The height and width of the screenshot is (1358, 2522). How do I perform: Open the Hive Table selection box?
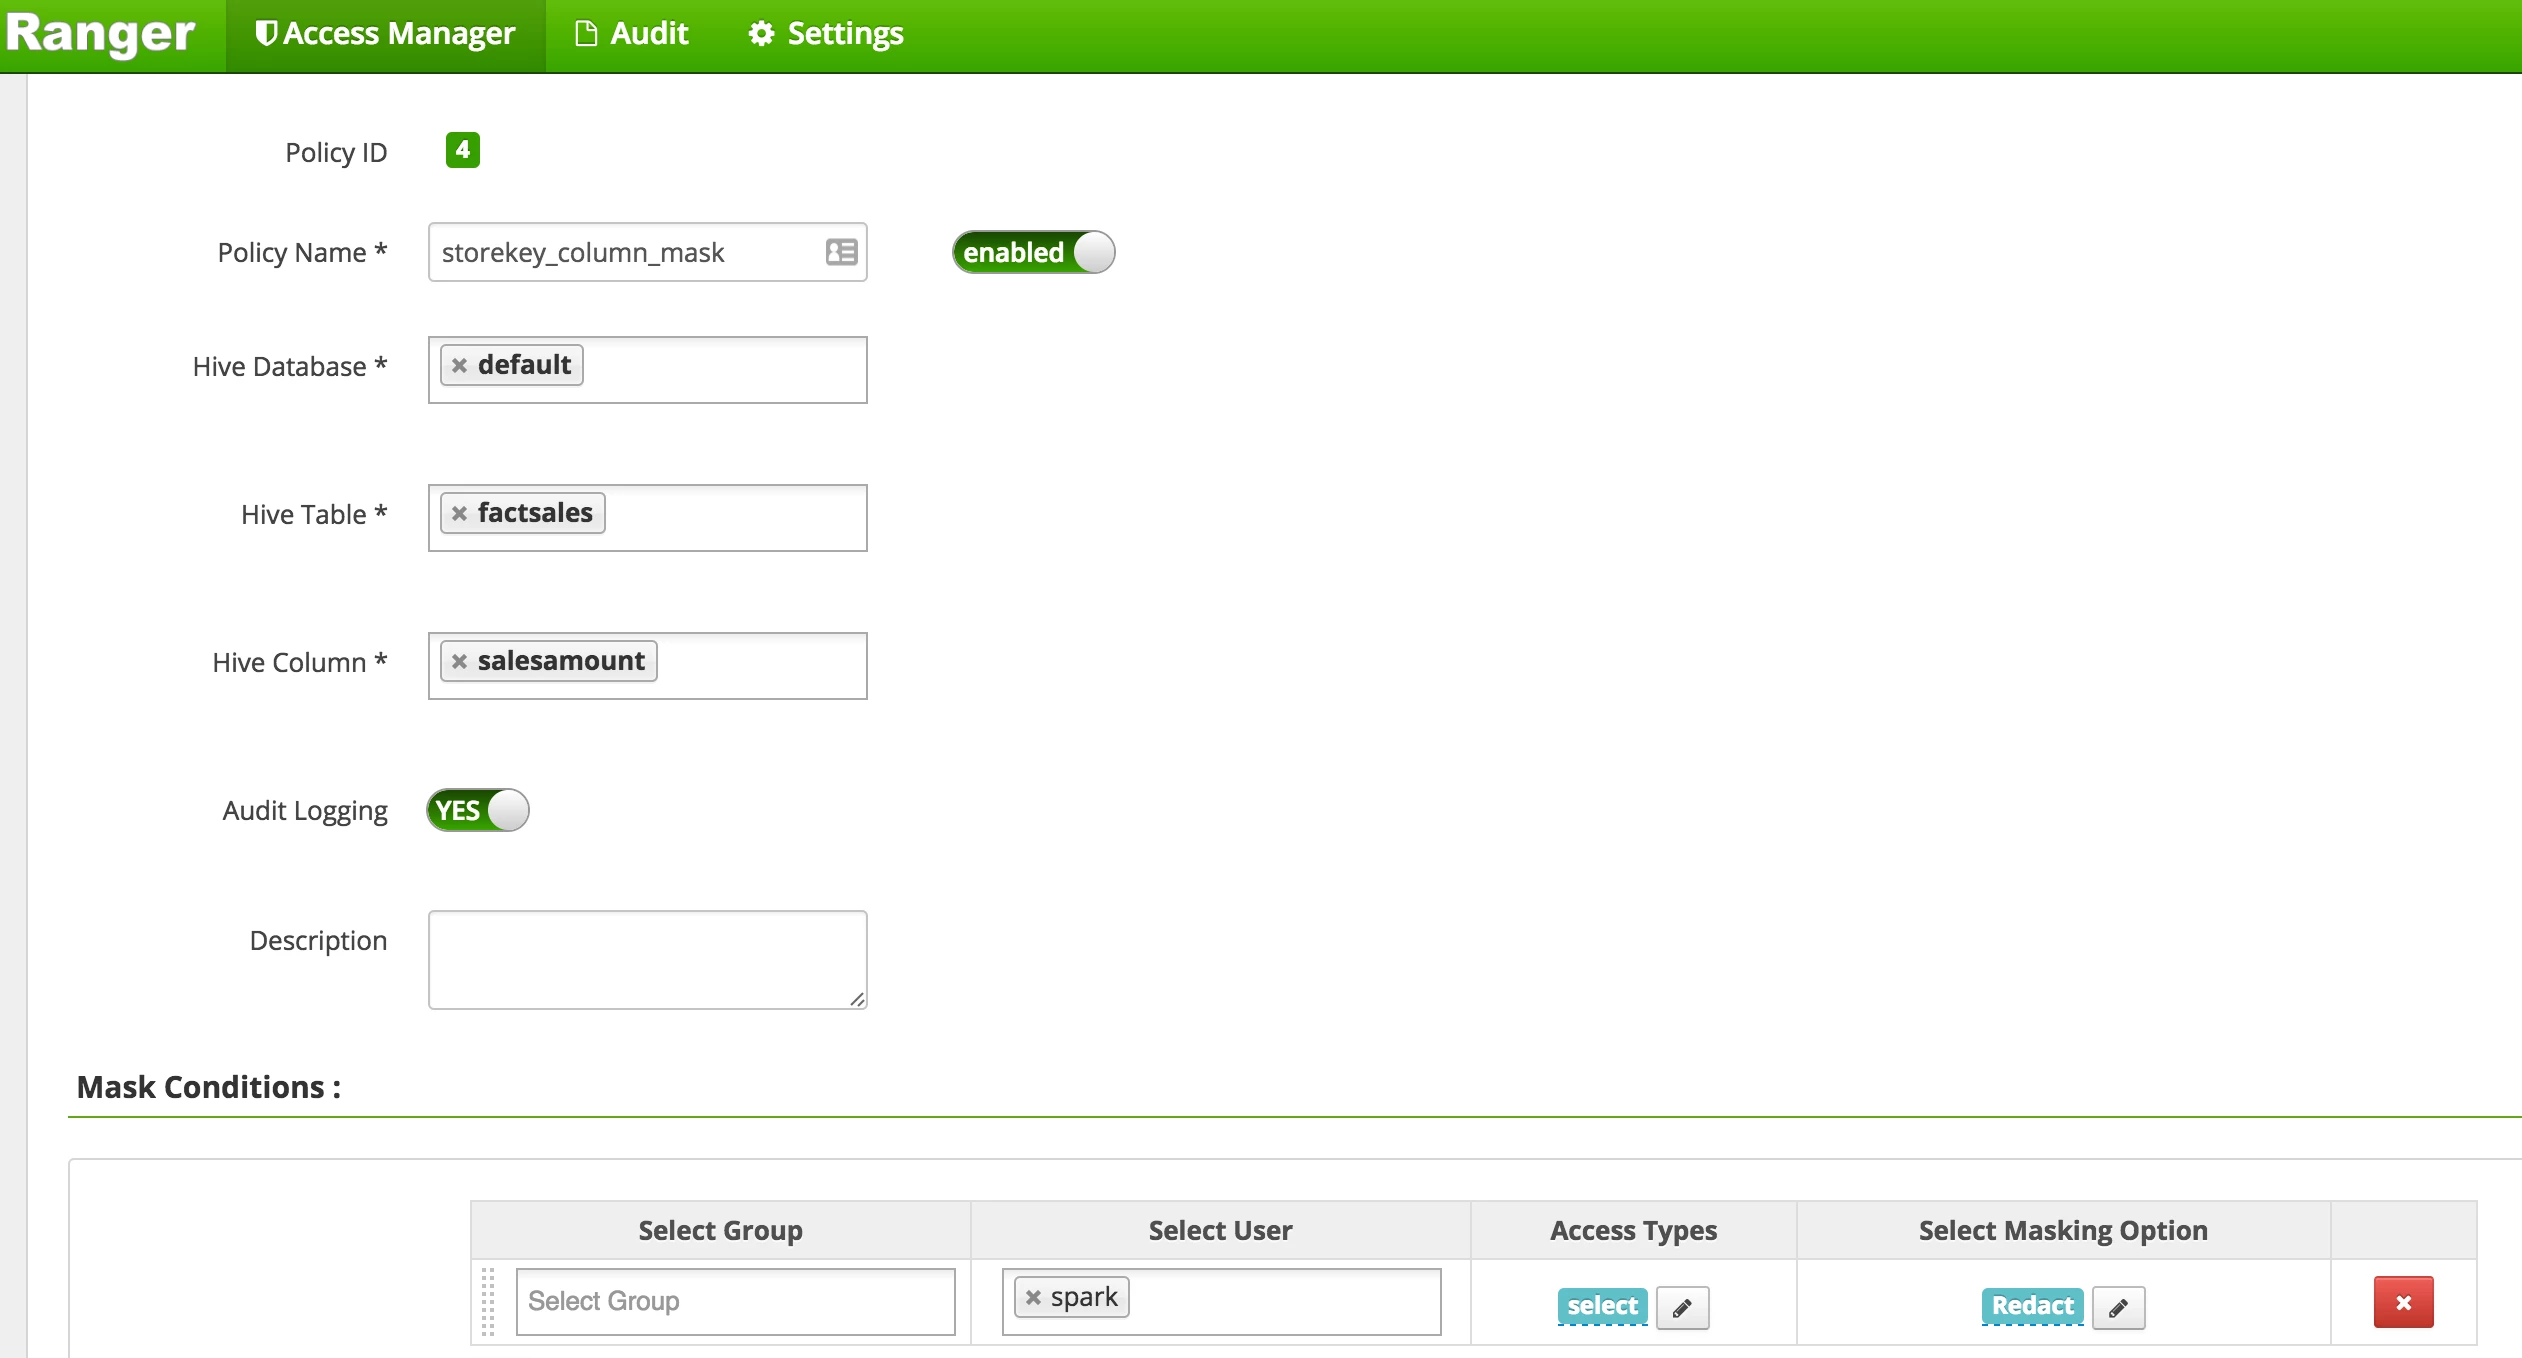click(x=647, y=518)
